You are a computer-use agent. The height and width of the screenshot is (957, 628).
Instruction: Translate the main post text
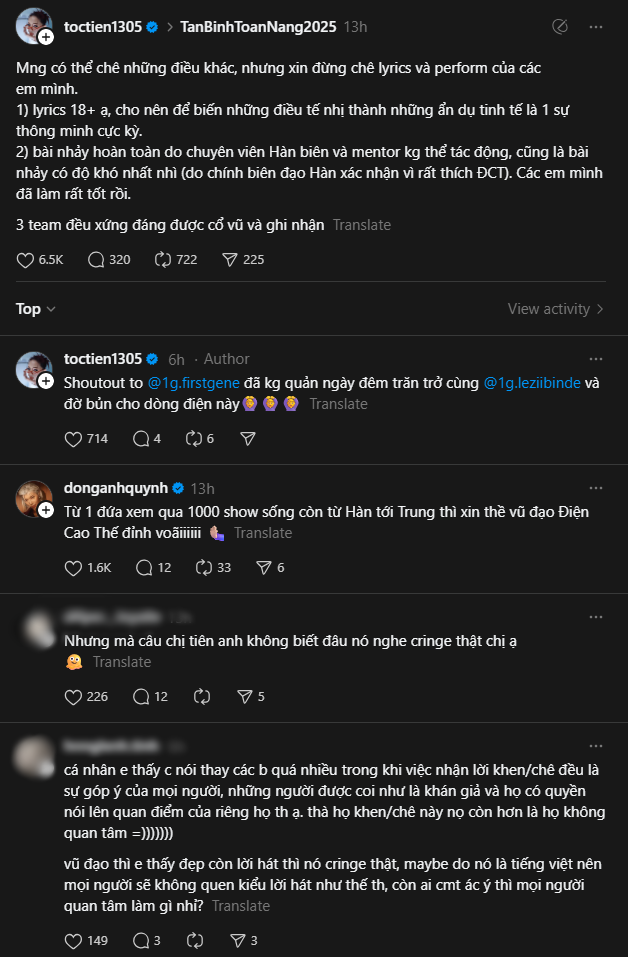click(x=362, y=225)
